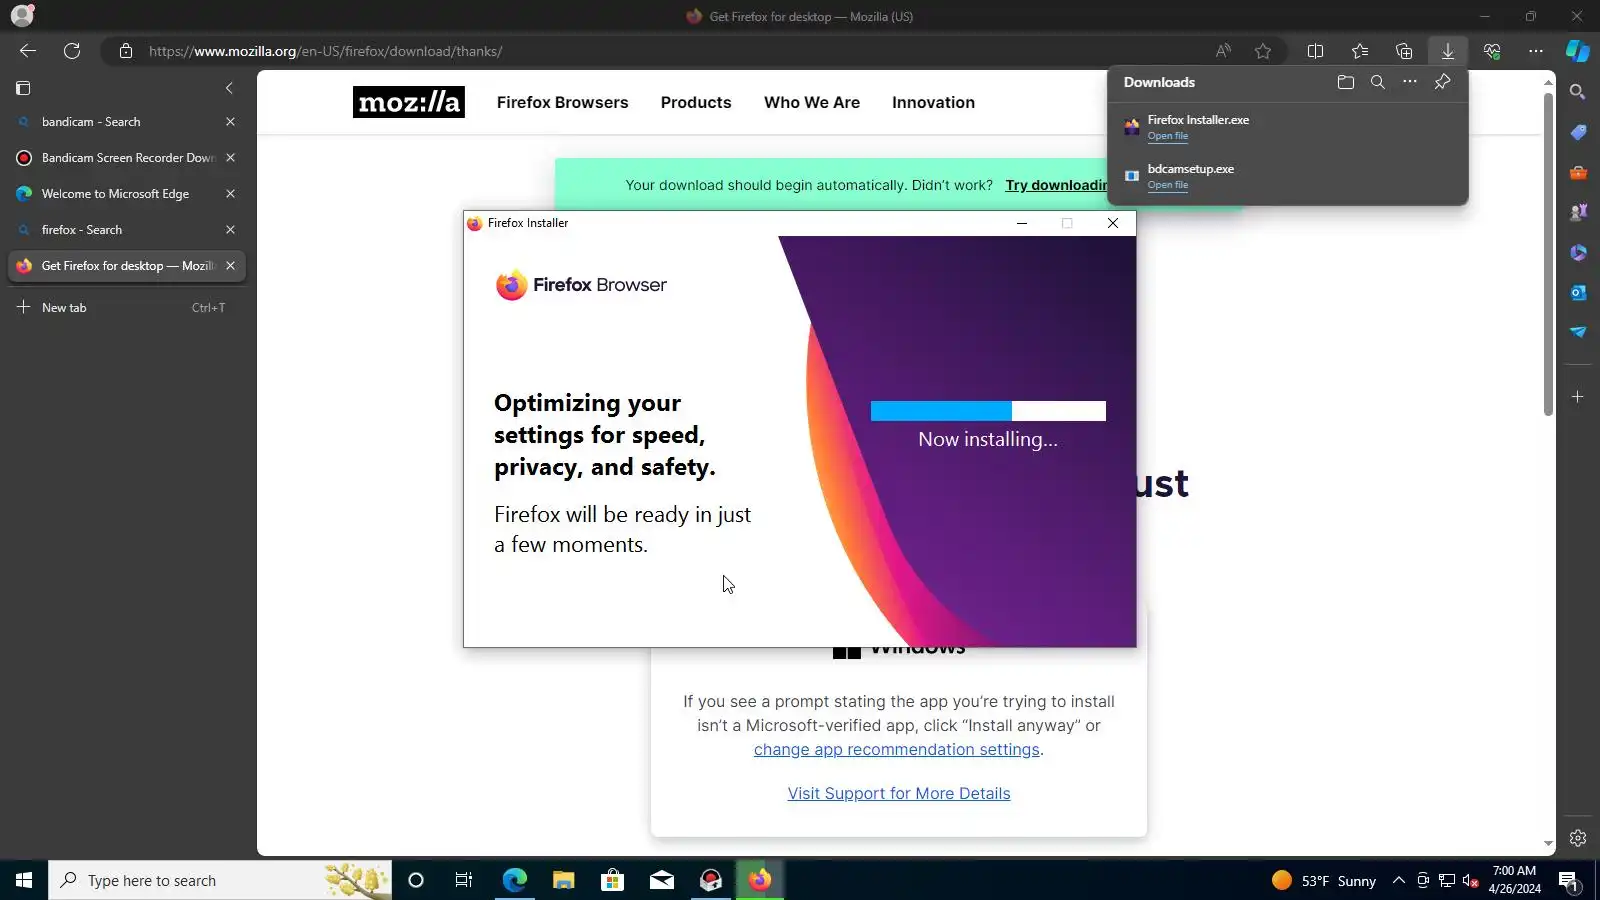Open the notification center icon
This screenshot has width=1600, height=900.
(1568, 881)
